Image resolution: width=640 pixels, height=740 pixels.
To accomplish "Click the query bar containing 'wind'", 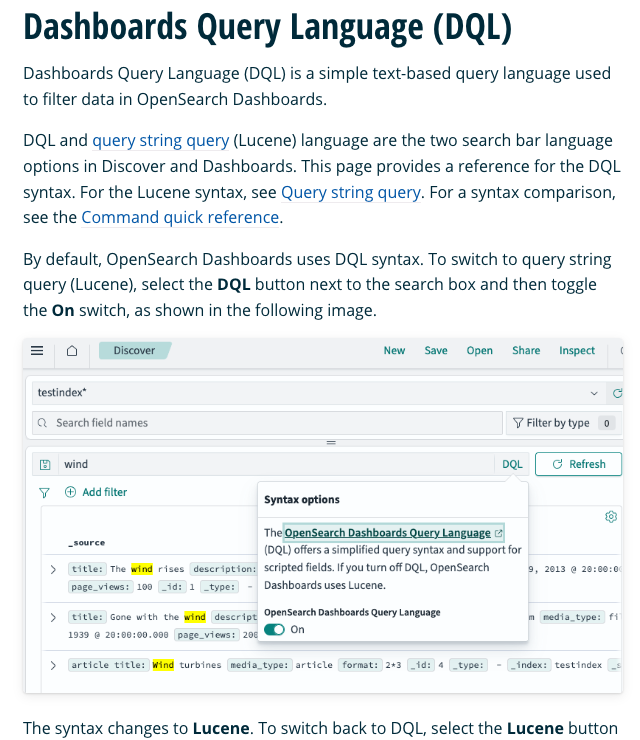I will 276,464.
